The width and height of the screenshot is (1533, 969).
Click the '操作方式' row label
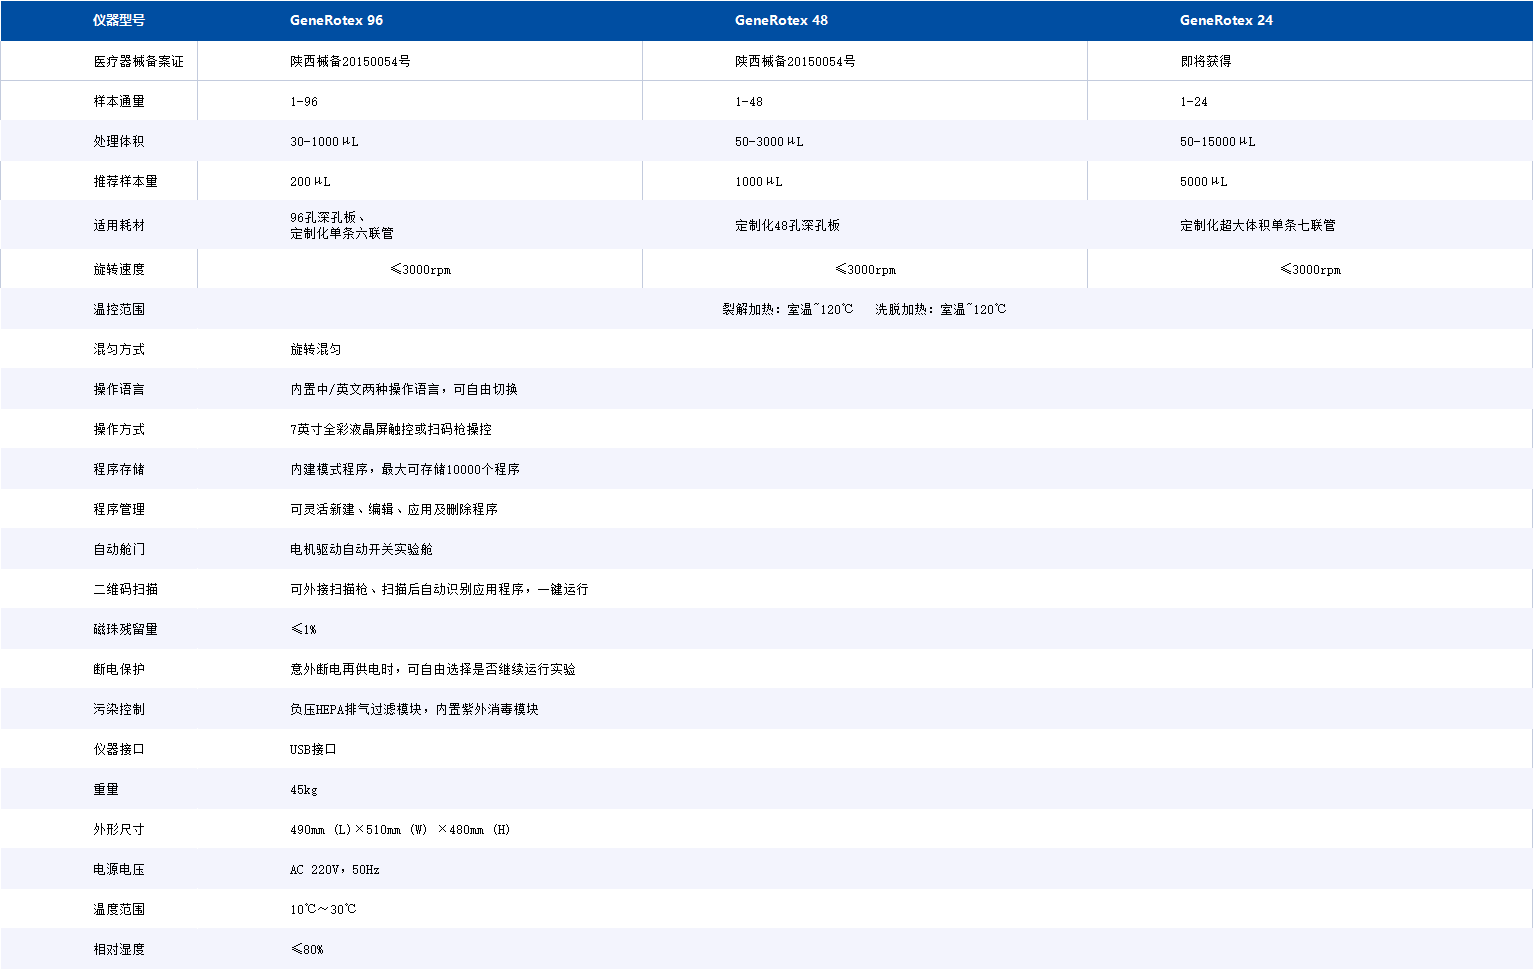coord(119,429)
